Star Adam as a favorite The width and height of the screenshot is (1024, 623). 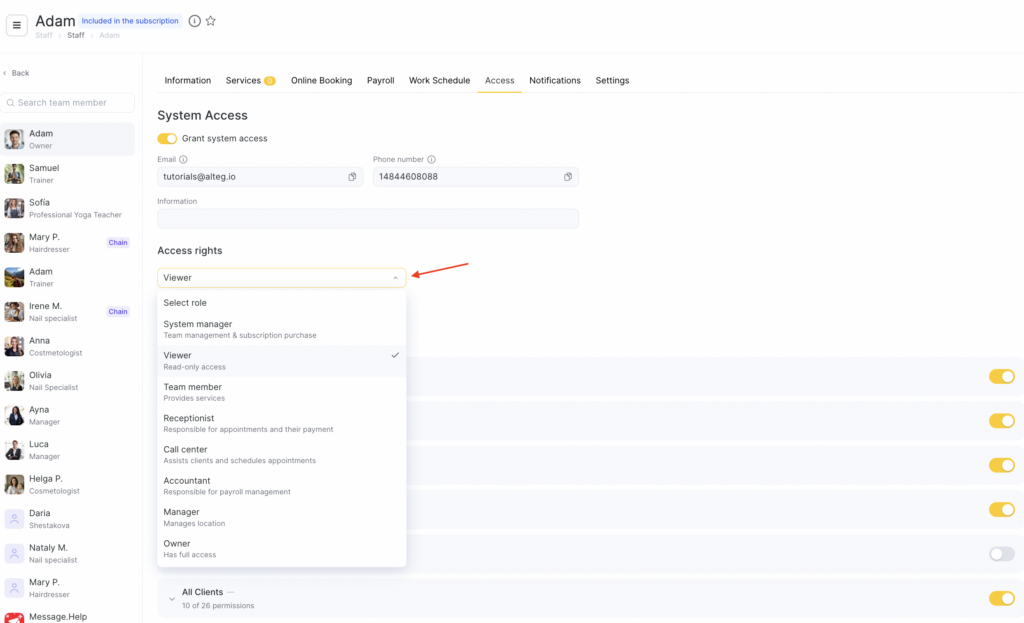[210, 21]
